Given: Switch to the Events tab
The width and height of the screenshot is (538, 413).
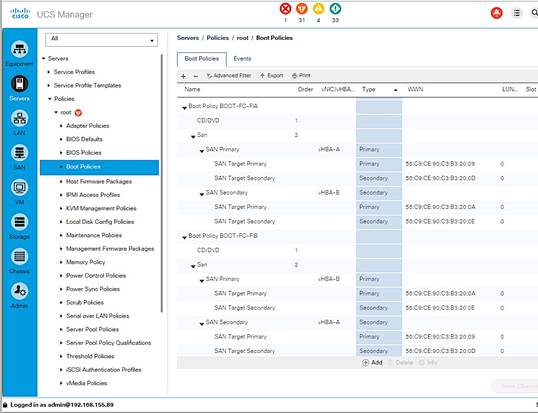Looking at the screenshot, I should [242, 59].
